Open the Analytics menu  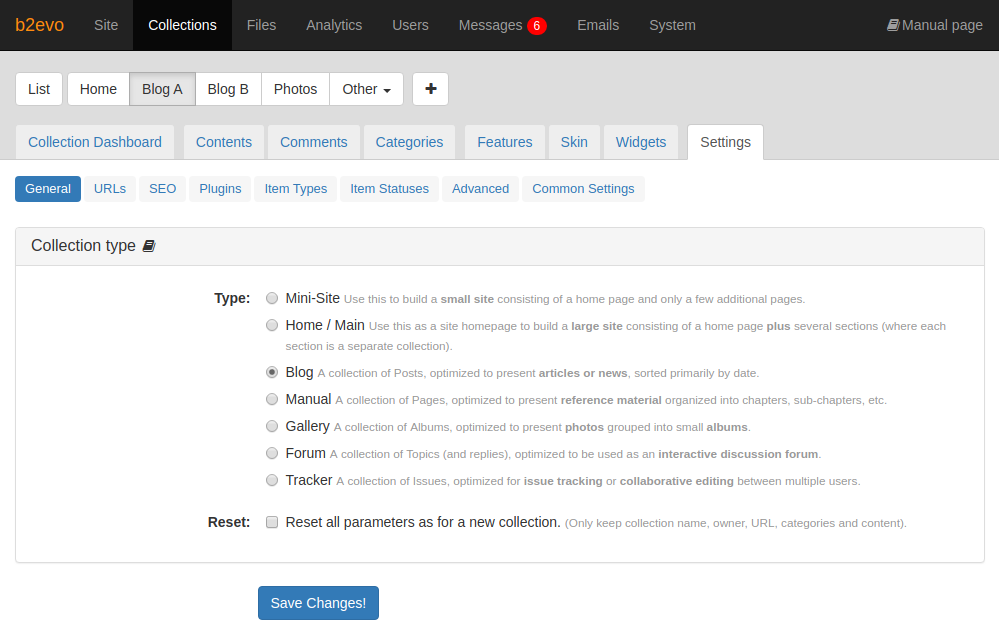pos(334,25)
